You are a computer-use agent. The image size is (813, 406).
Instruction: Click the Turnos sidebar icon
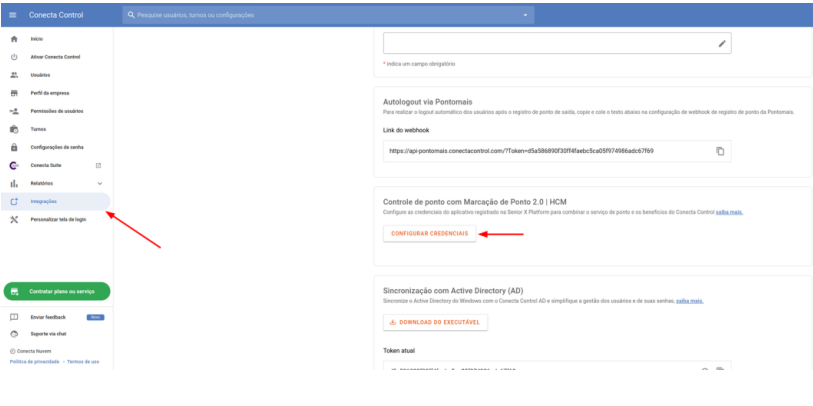(x=14, y=129)
